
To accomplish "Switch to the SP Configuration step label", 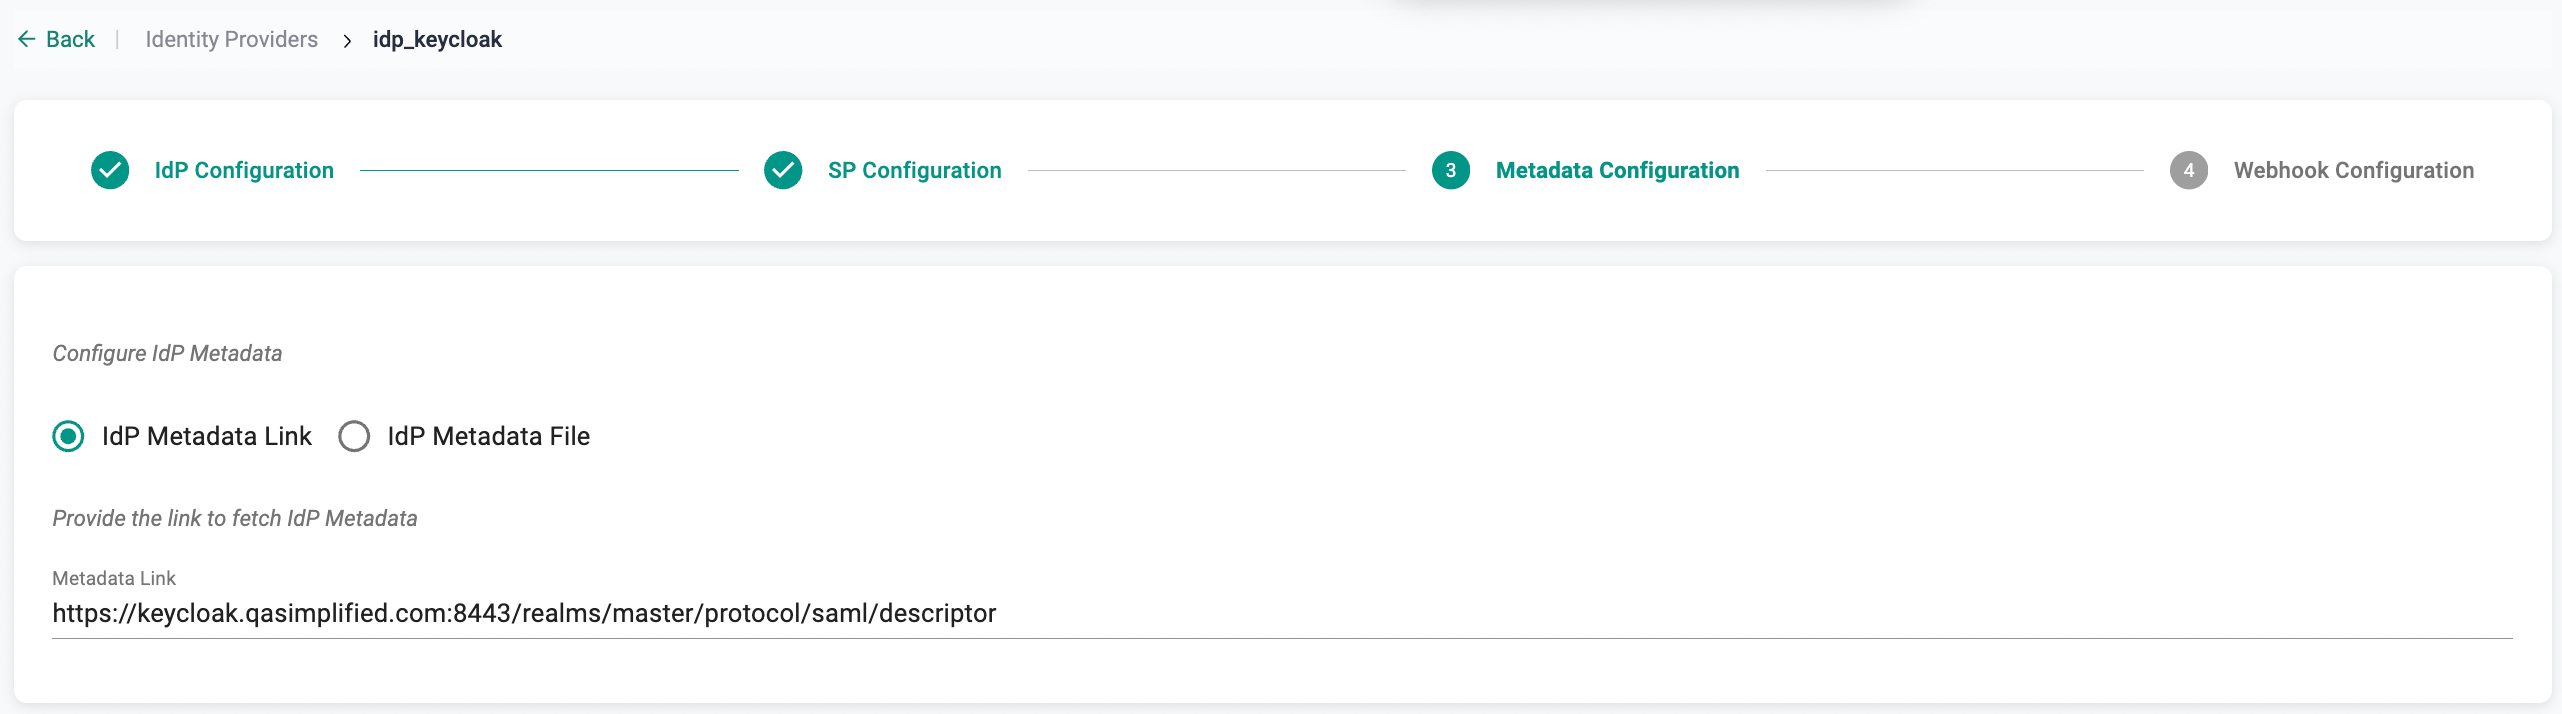I will point(914,170).
